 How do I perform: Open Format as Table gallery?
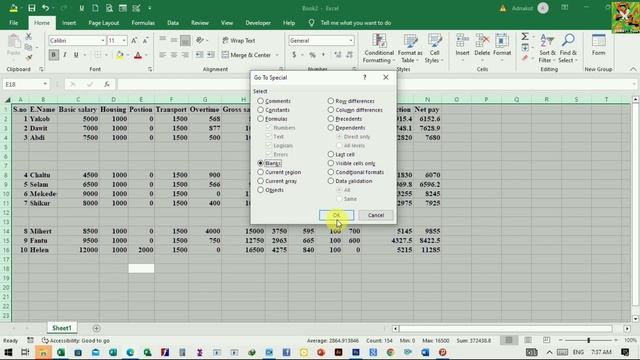(x=410, y=48)
